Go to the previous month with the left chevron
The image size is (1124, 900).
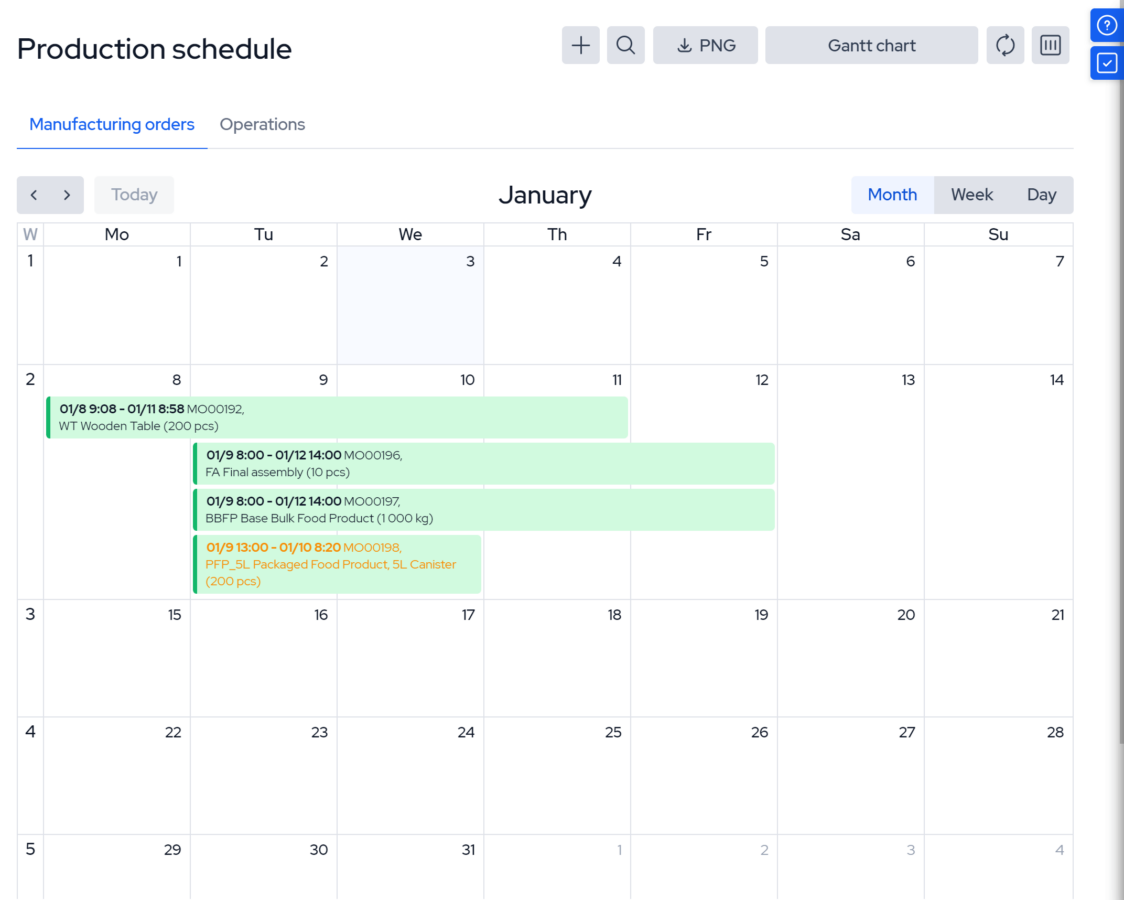click(x=34, y=195)
